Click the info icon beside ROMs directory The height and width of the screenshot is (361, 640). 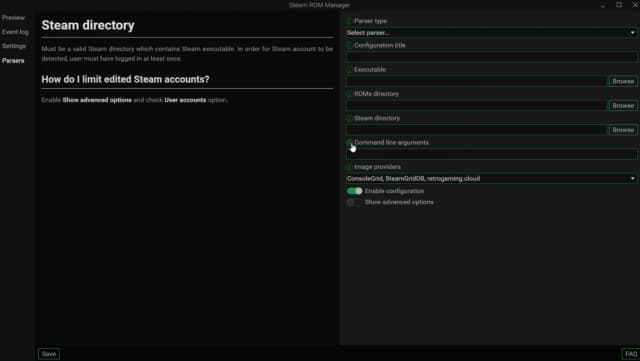point(349,94)
